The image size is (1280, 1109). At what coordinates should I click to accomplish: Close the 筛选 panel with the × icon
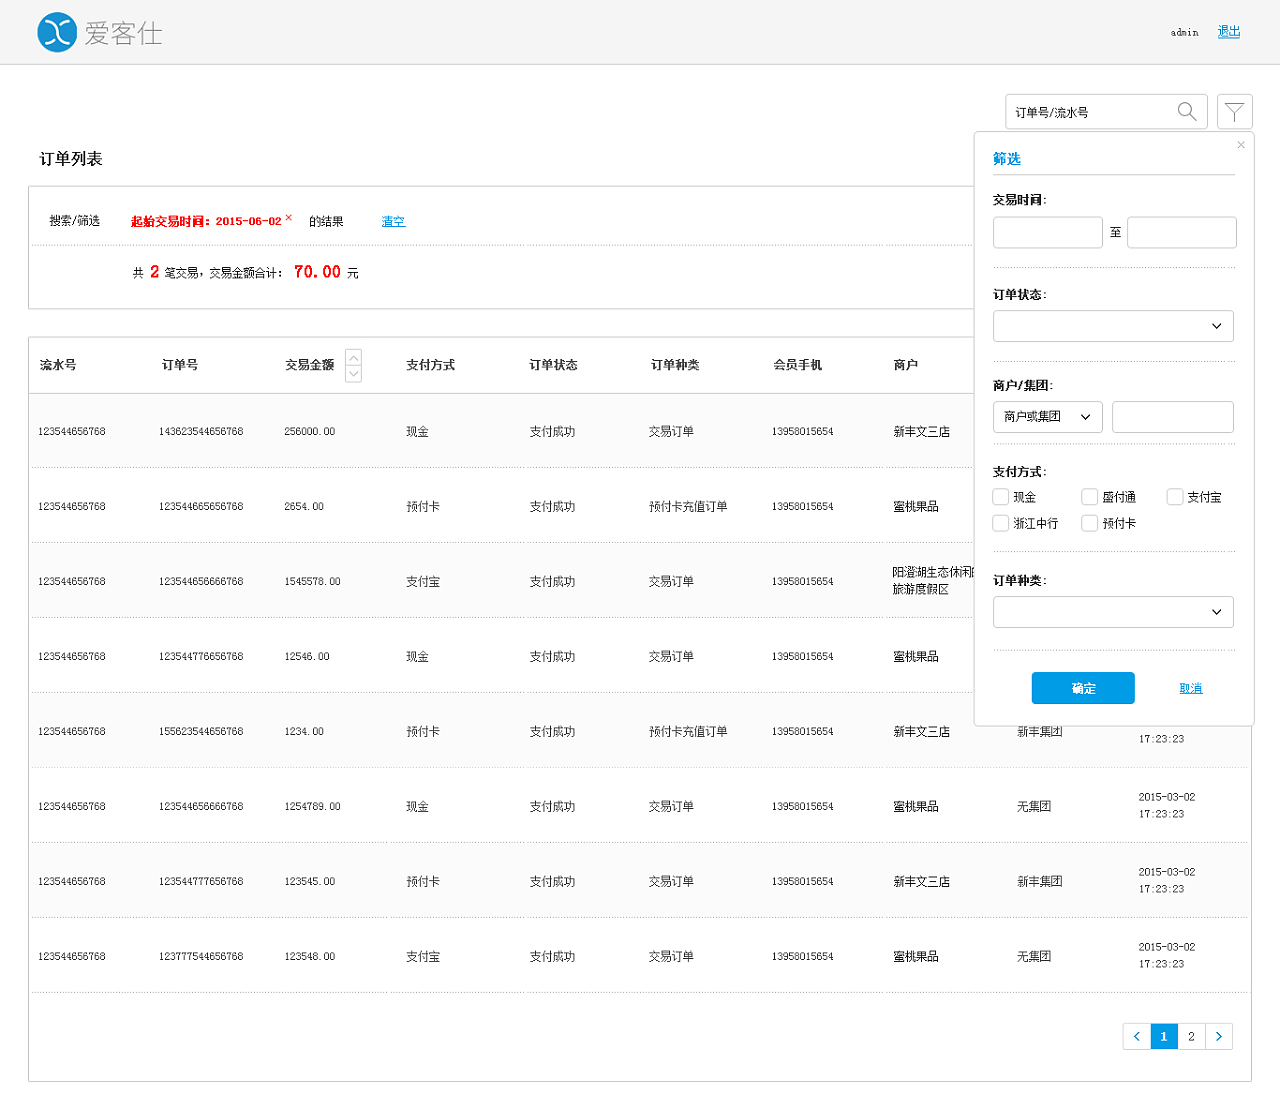[1240, 145]
